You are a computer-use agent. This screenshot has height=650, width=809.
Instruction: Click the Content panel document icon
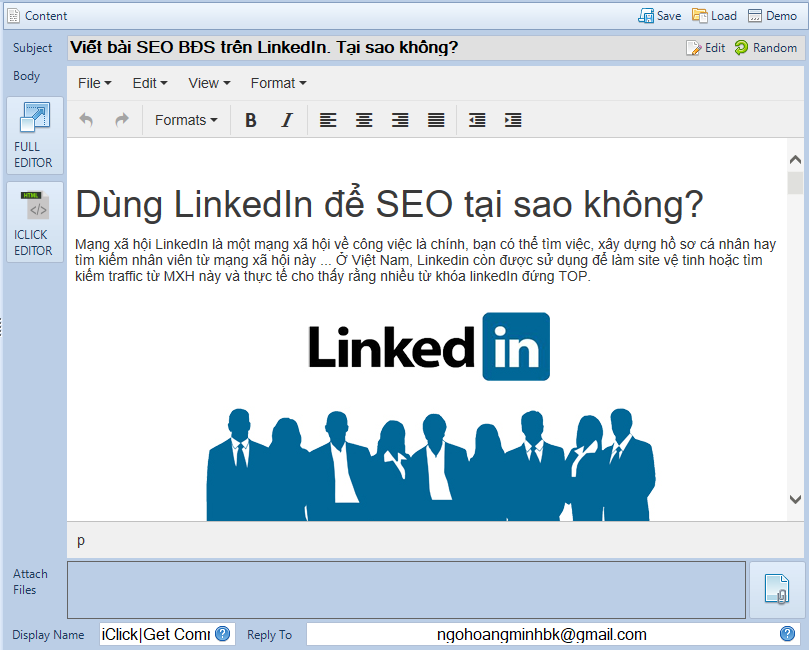coord(14,16)
